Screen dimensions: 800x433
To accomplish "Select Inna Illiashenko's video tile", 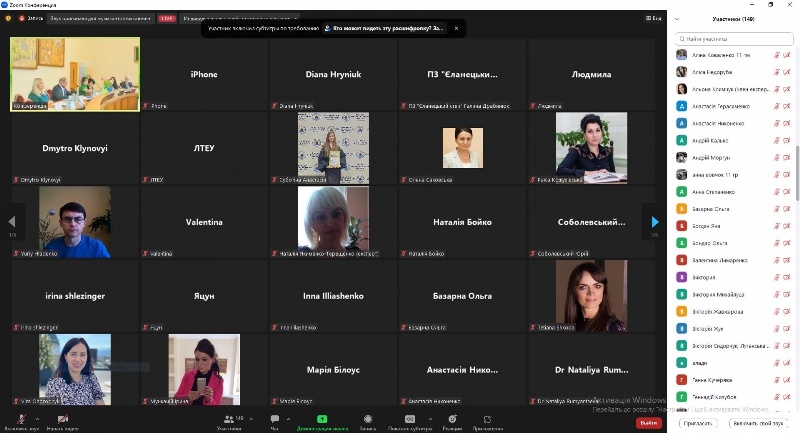I will click(333, 296).
